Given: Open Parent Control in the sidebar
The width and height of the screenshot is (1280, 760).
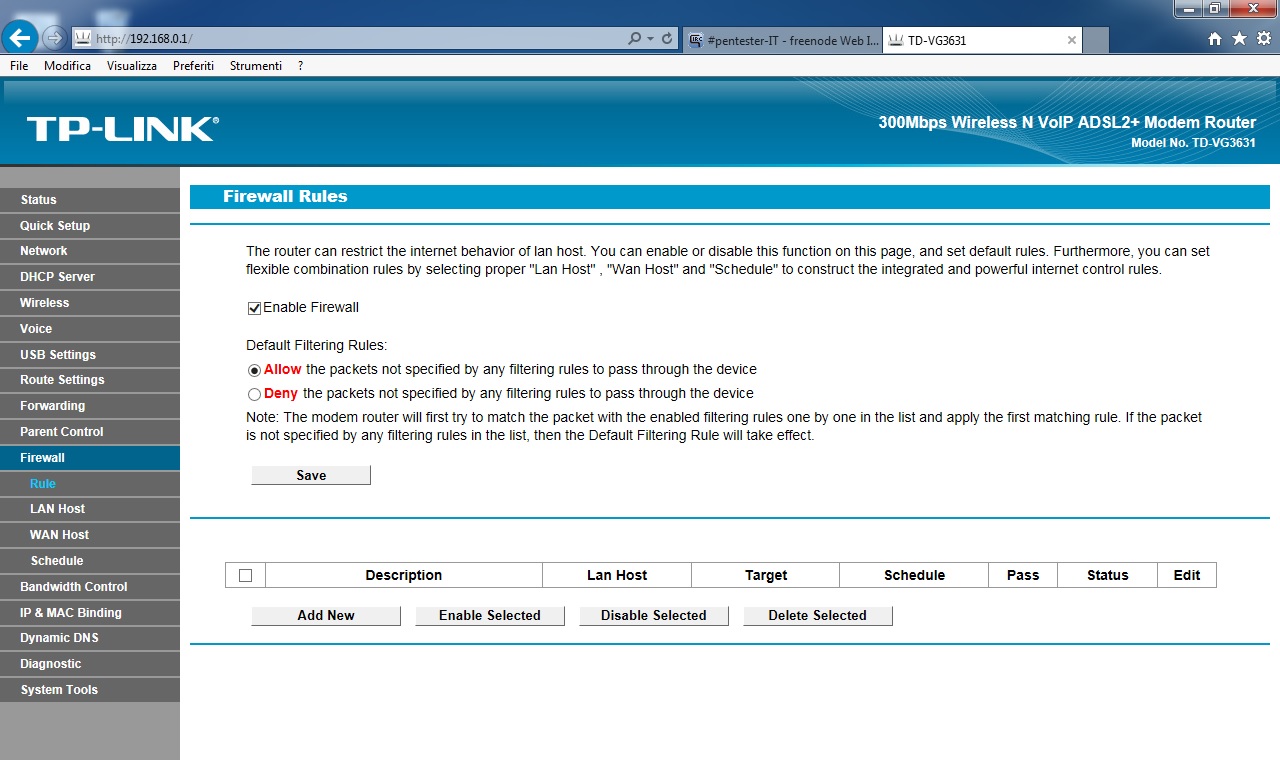Looking at the screenshot, I should (x=90, y=432).
